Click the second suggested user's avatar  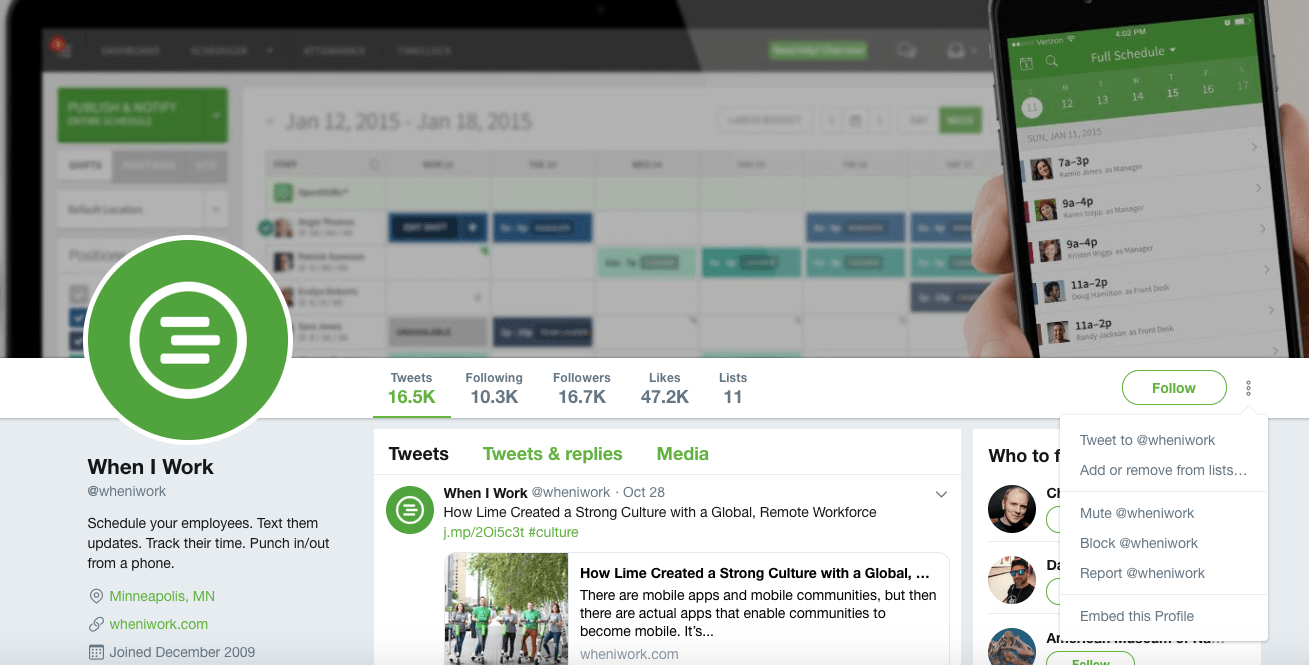1012,580
